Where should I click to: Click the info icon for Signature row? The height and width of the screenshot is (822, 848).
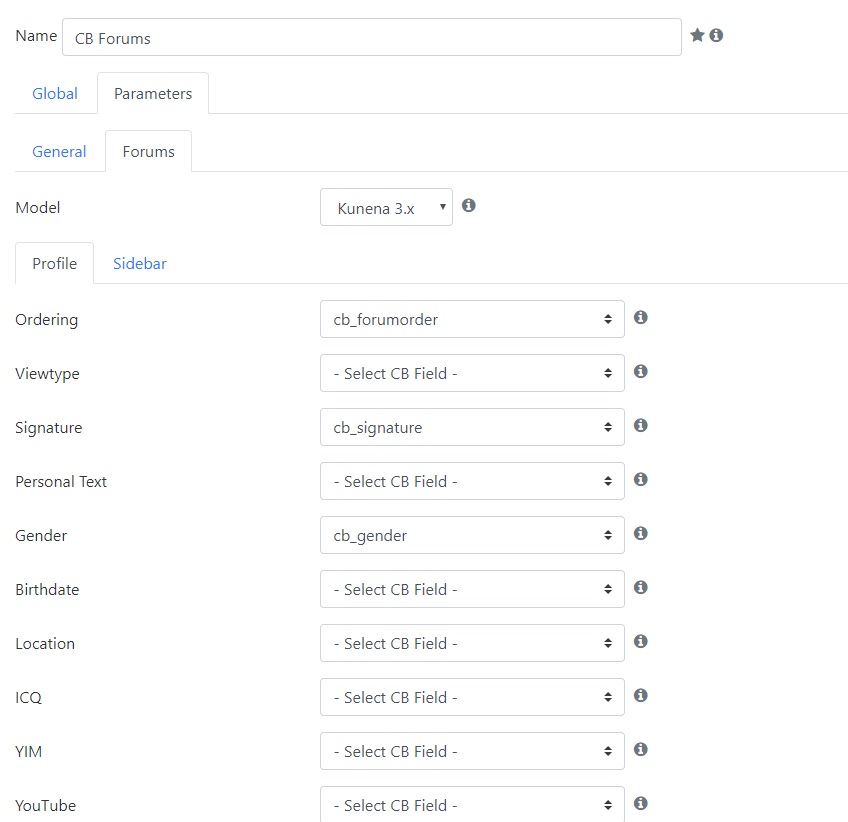click(x=640, y=426)
